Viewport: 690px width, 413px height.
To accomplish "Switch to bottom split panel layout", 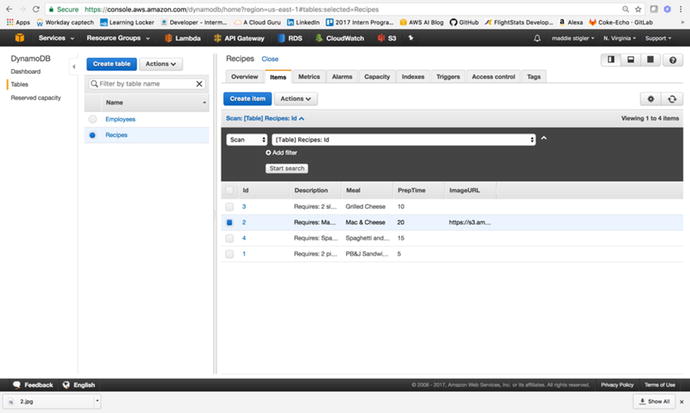I will (x=630, y=60).
